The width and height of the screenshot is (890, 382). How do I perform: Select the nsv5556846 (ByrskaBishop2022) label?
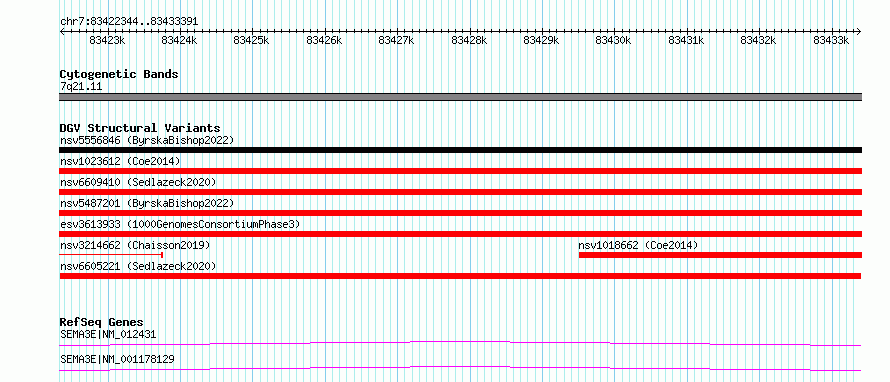click(147, 140)
